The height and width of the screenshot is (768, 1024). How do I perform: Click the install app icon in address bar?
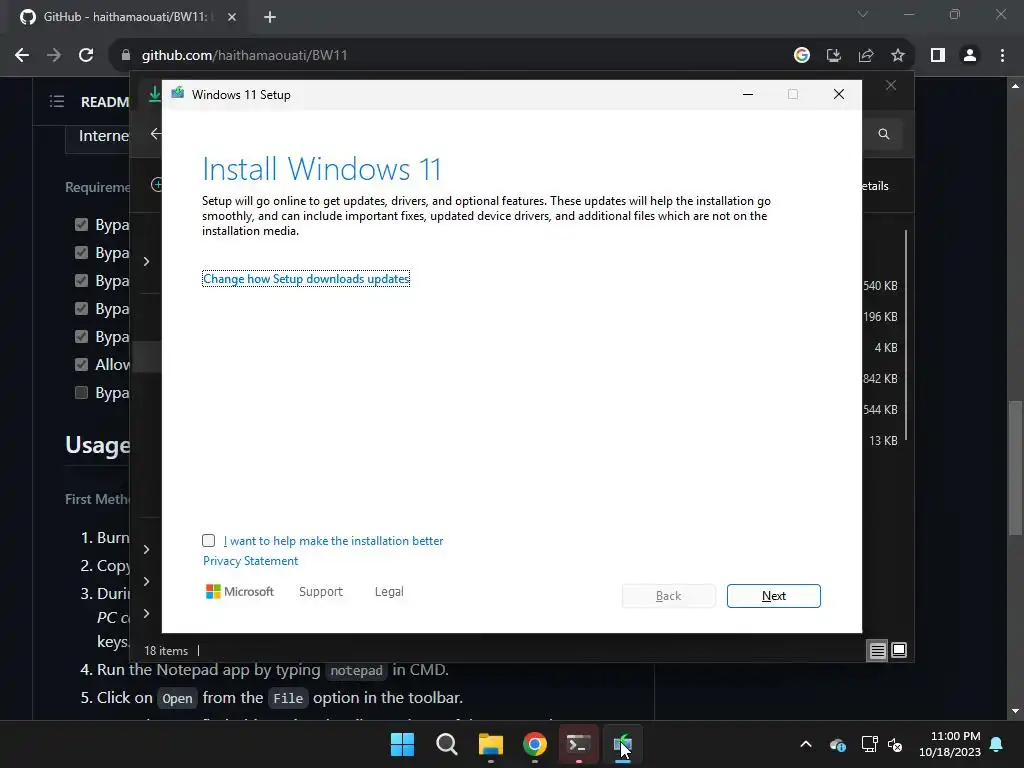pos(833,56)
